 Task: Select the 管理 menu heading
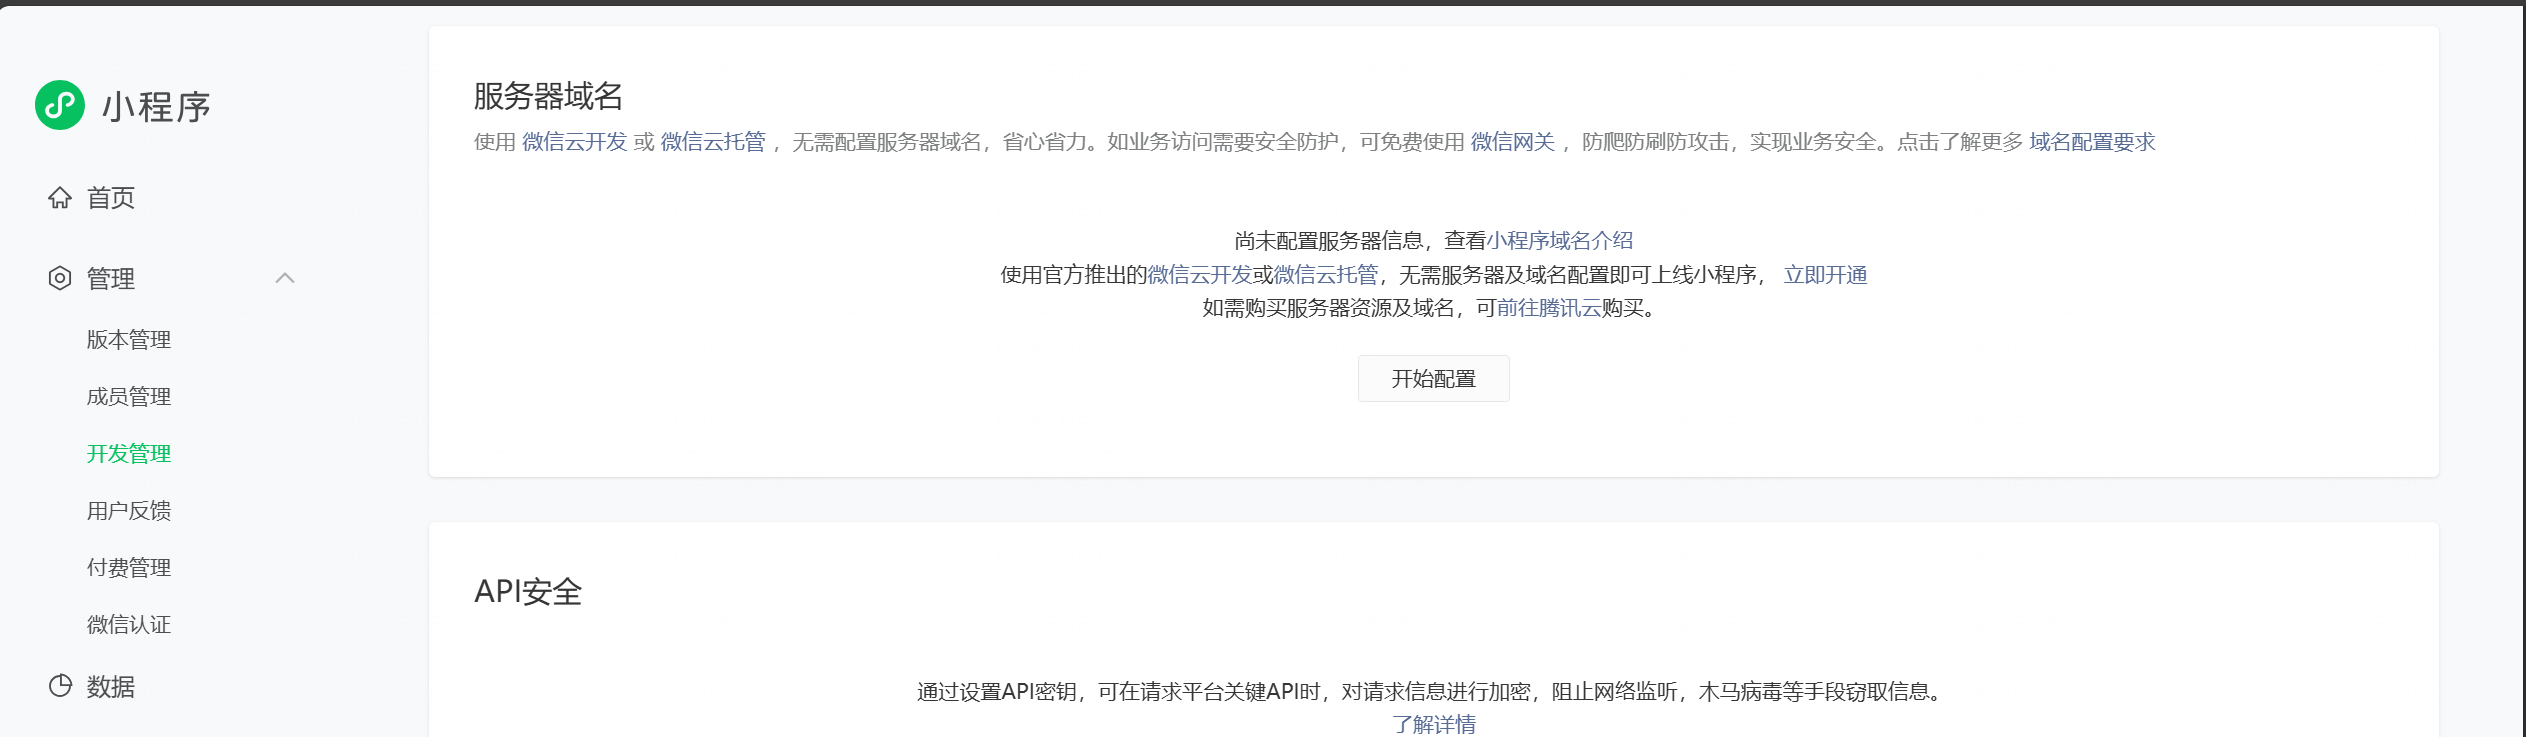pos(111,278)
